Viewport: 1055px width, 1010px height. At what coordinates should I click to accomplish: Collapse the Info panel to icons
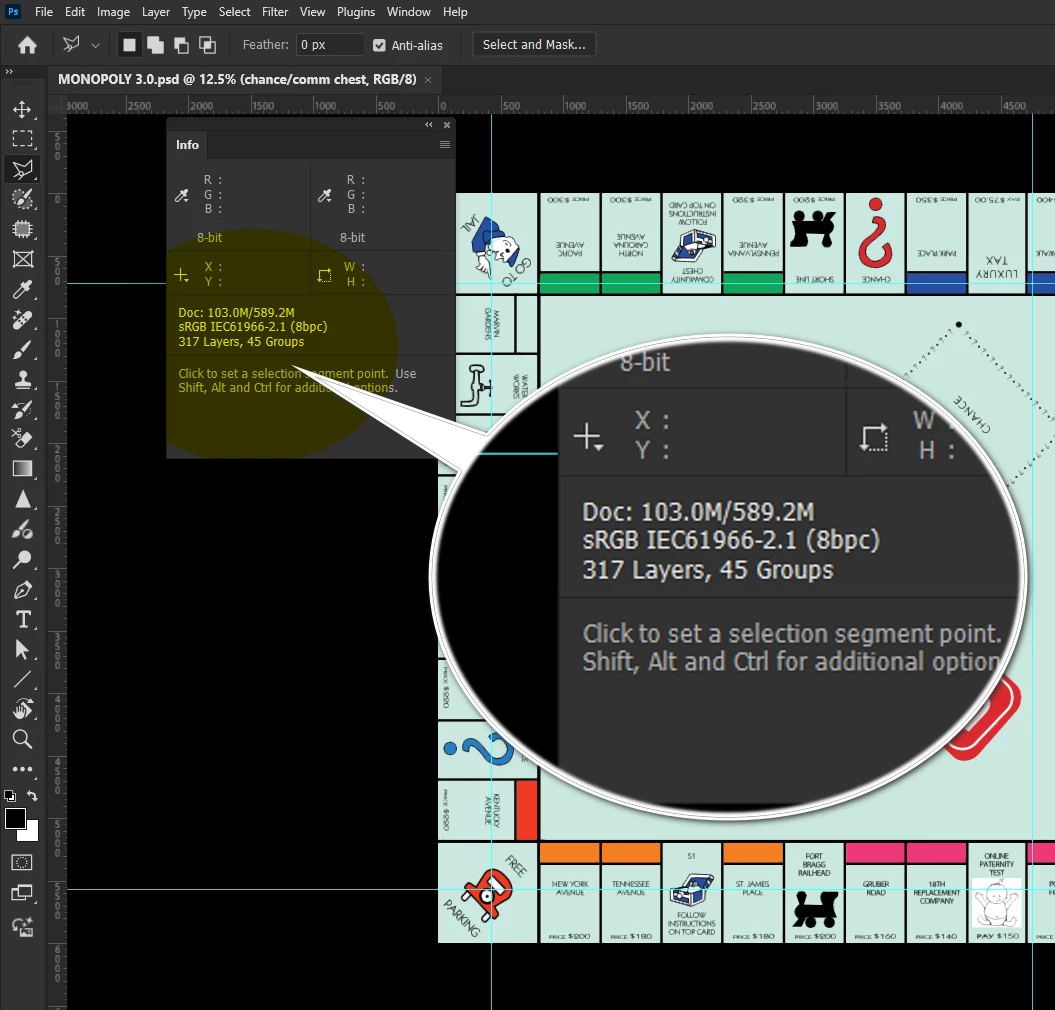(x=429, y=124)
